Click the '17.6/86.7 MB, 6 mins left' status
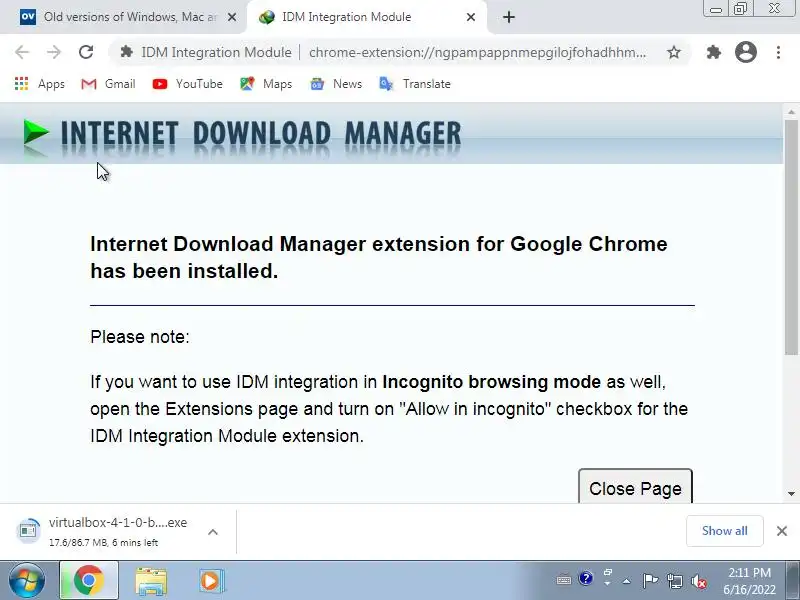 104,542
